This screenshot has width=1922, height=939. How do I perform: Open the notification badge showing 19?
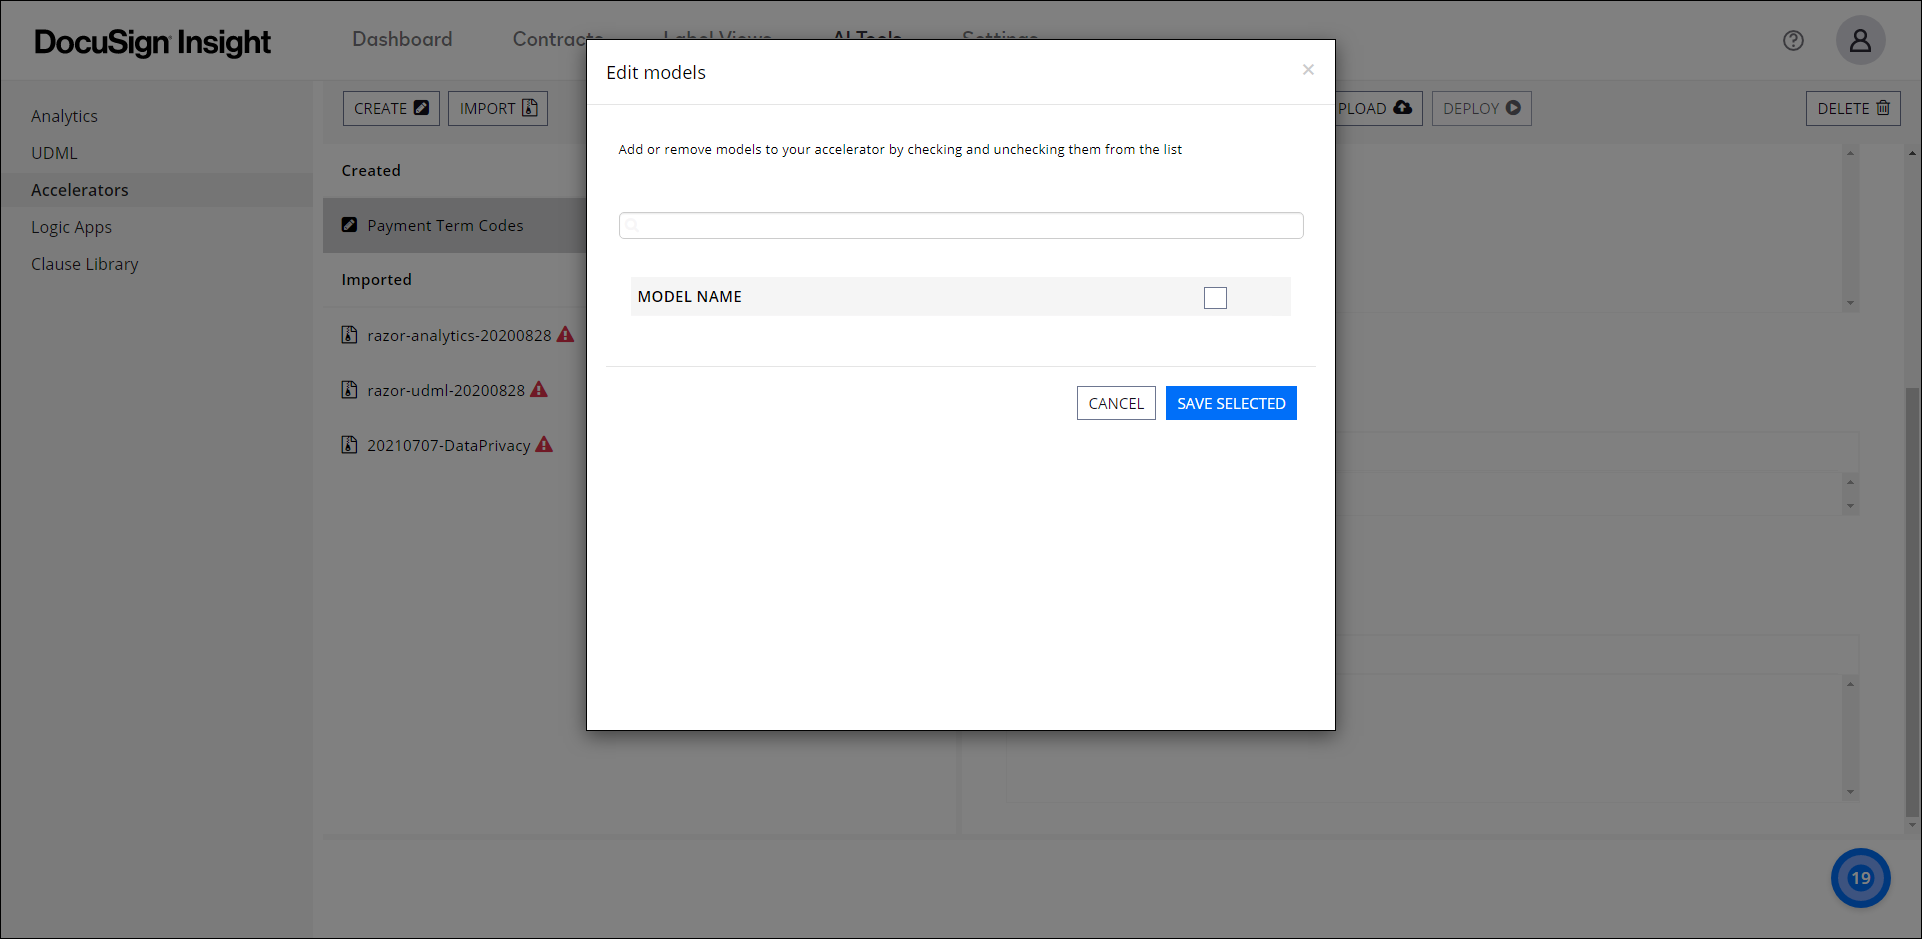click(x=1860, y=878)
